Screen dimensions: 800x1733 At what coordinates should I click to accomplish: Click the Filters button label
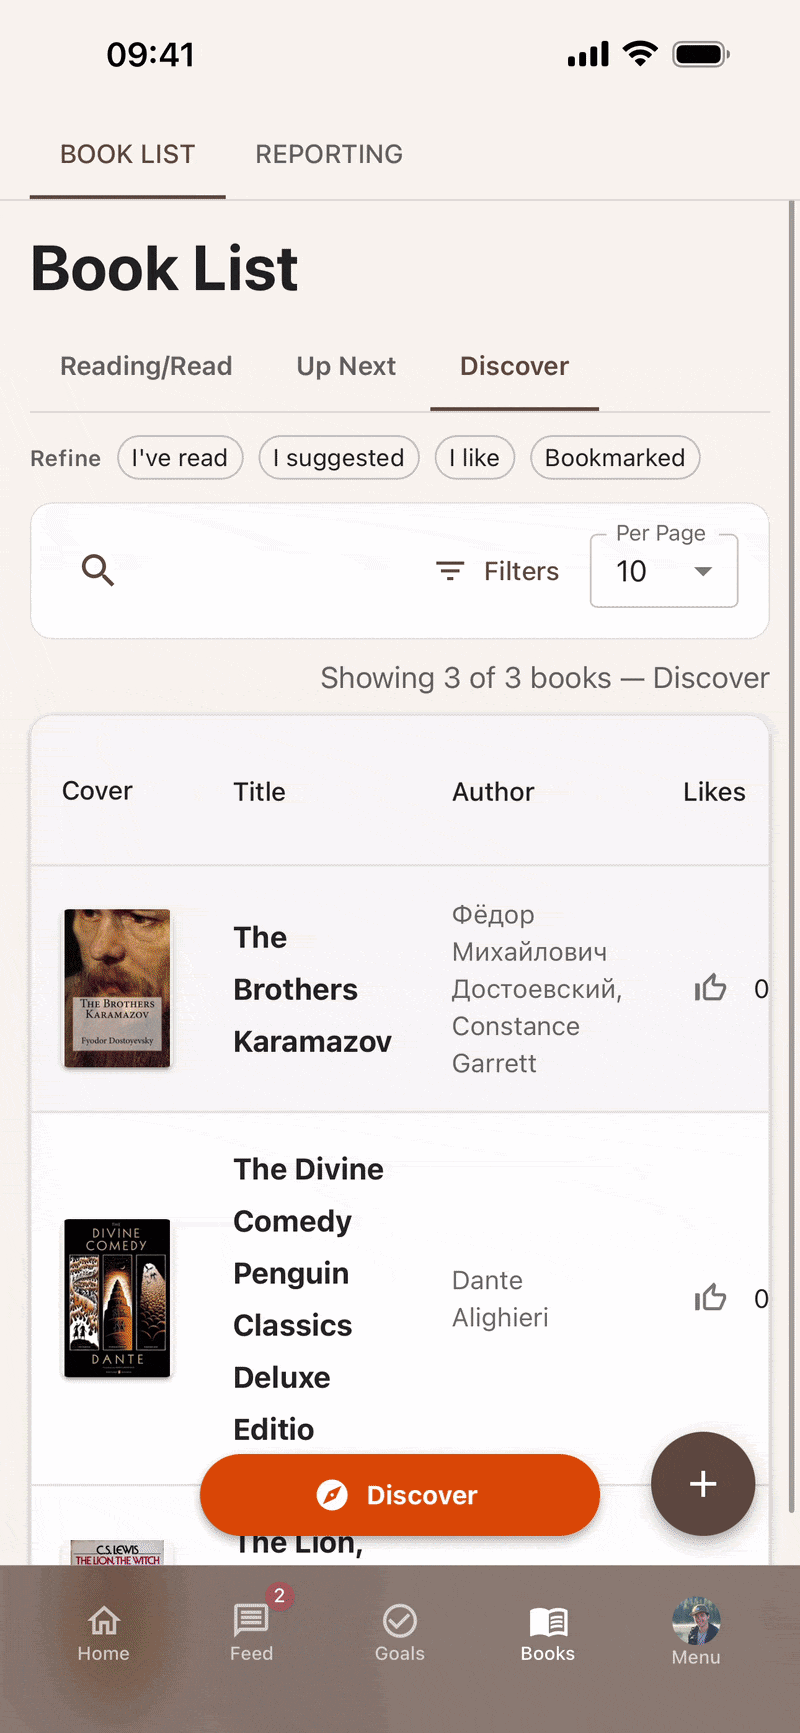coord(521,571)
